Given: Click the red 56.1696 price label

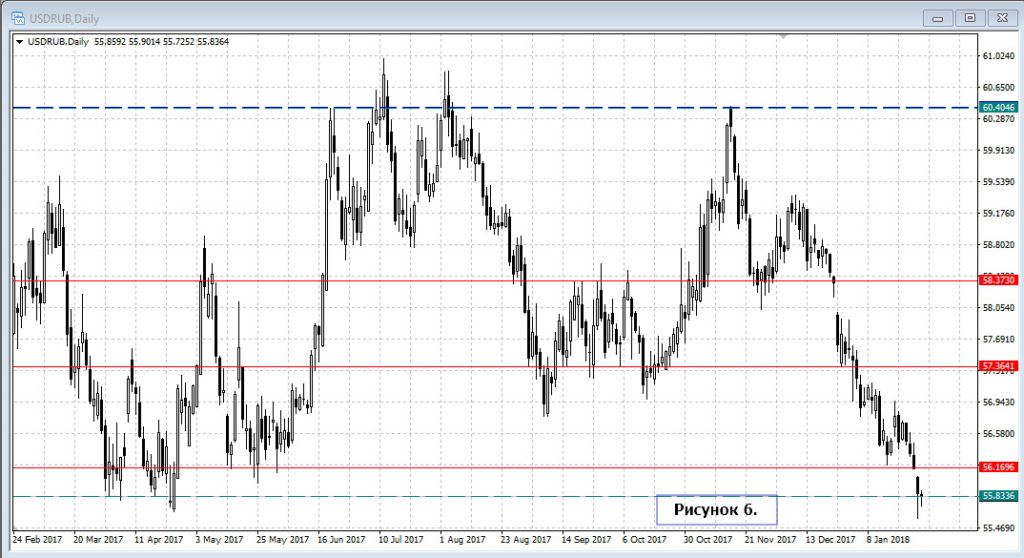Looking at the screenshot, I should pyautogui.click(x=999, y=467).
